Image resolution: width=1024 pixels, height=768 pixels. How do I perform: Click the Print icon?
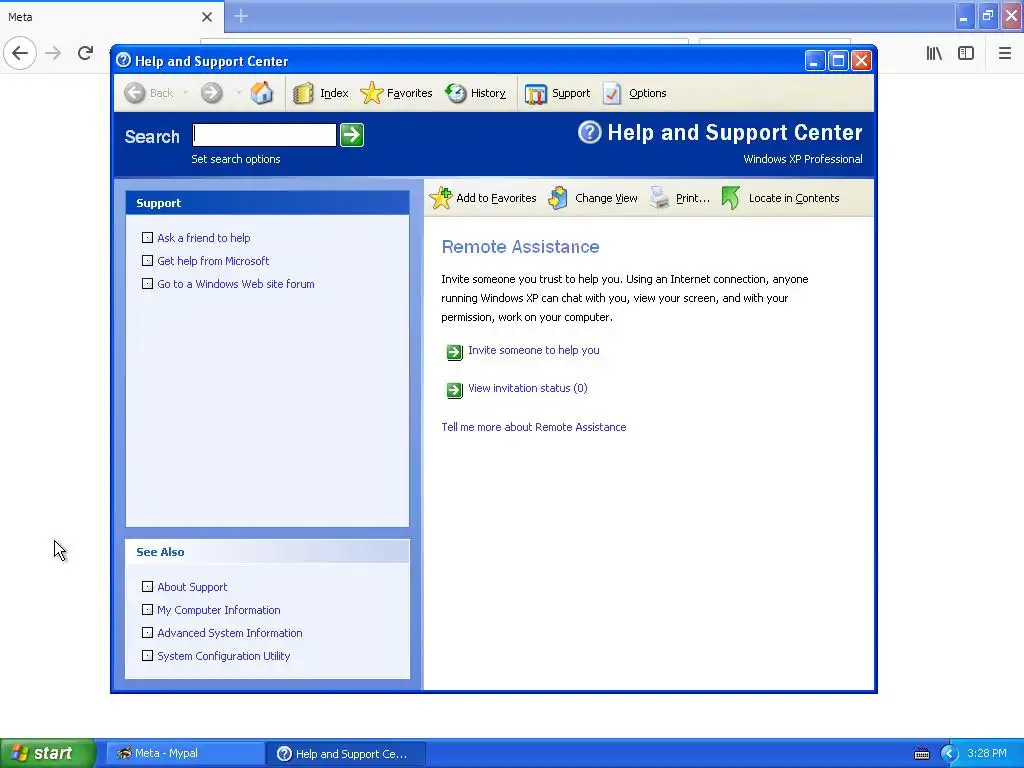(660, 198)
